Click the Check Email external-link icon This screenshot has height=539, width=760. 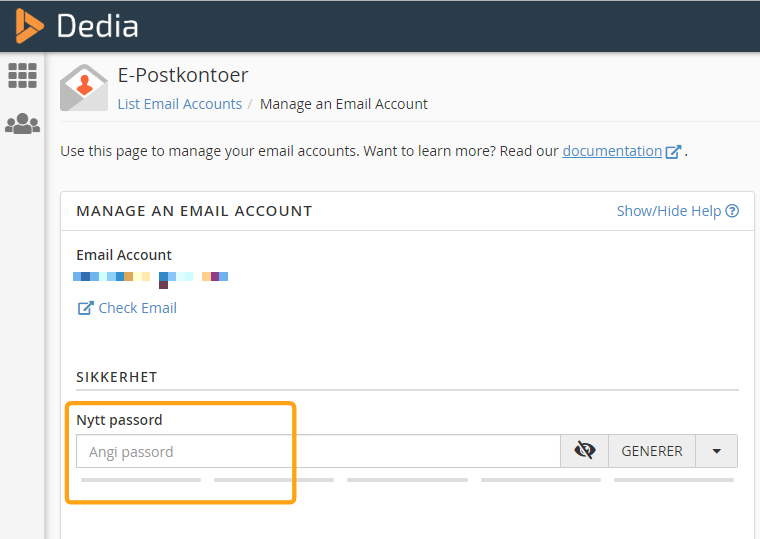tap(85, 308)
